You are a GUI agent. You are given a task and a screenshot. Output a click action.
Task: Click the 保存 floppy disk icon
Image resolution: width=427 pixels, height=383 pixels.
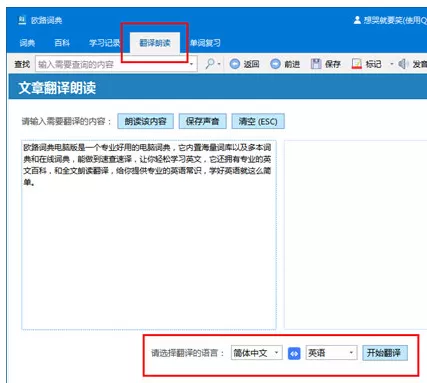pyautogui.click(x=316, y=64)
